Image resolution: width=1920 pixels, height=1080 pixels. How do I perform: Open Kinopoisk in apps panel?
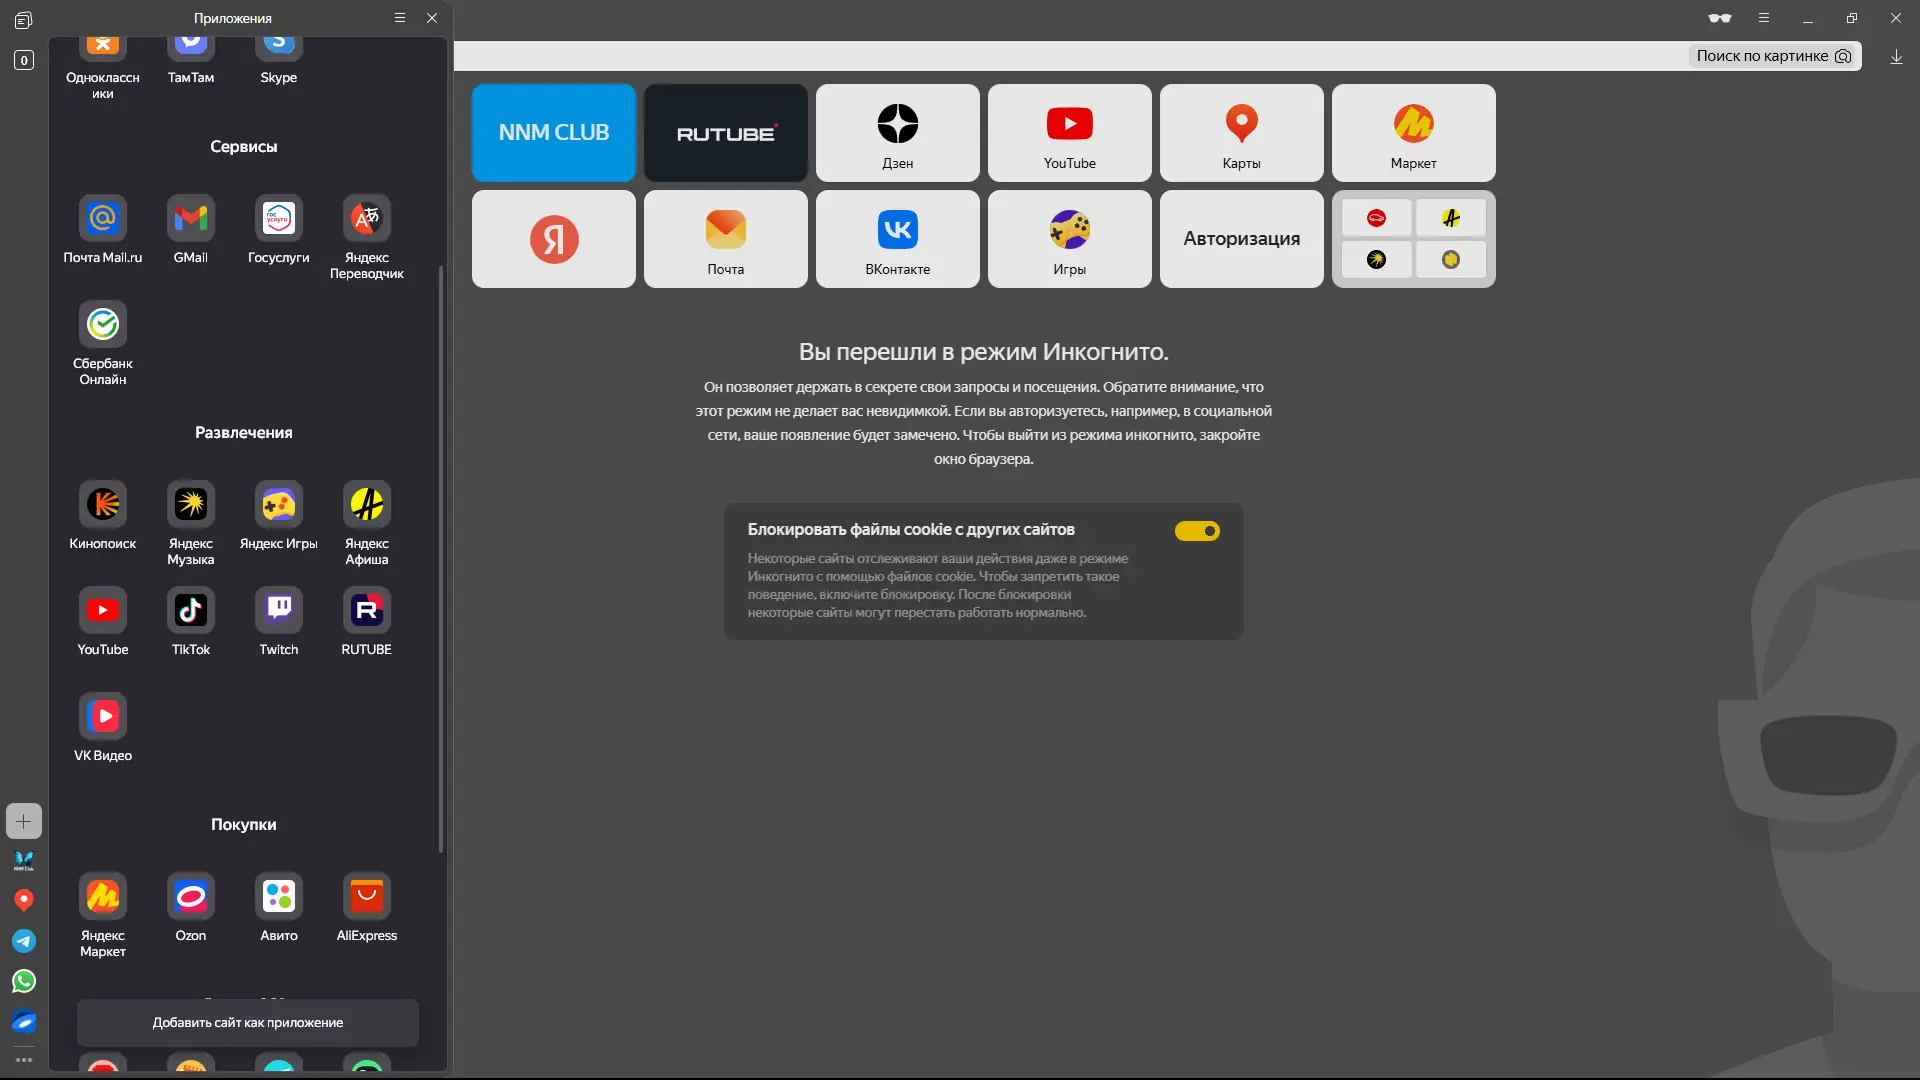point(103,505)
